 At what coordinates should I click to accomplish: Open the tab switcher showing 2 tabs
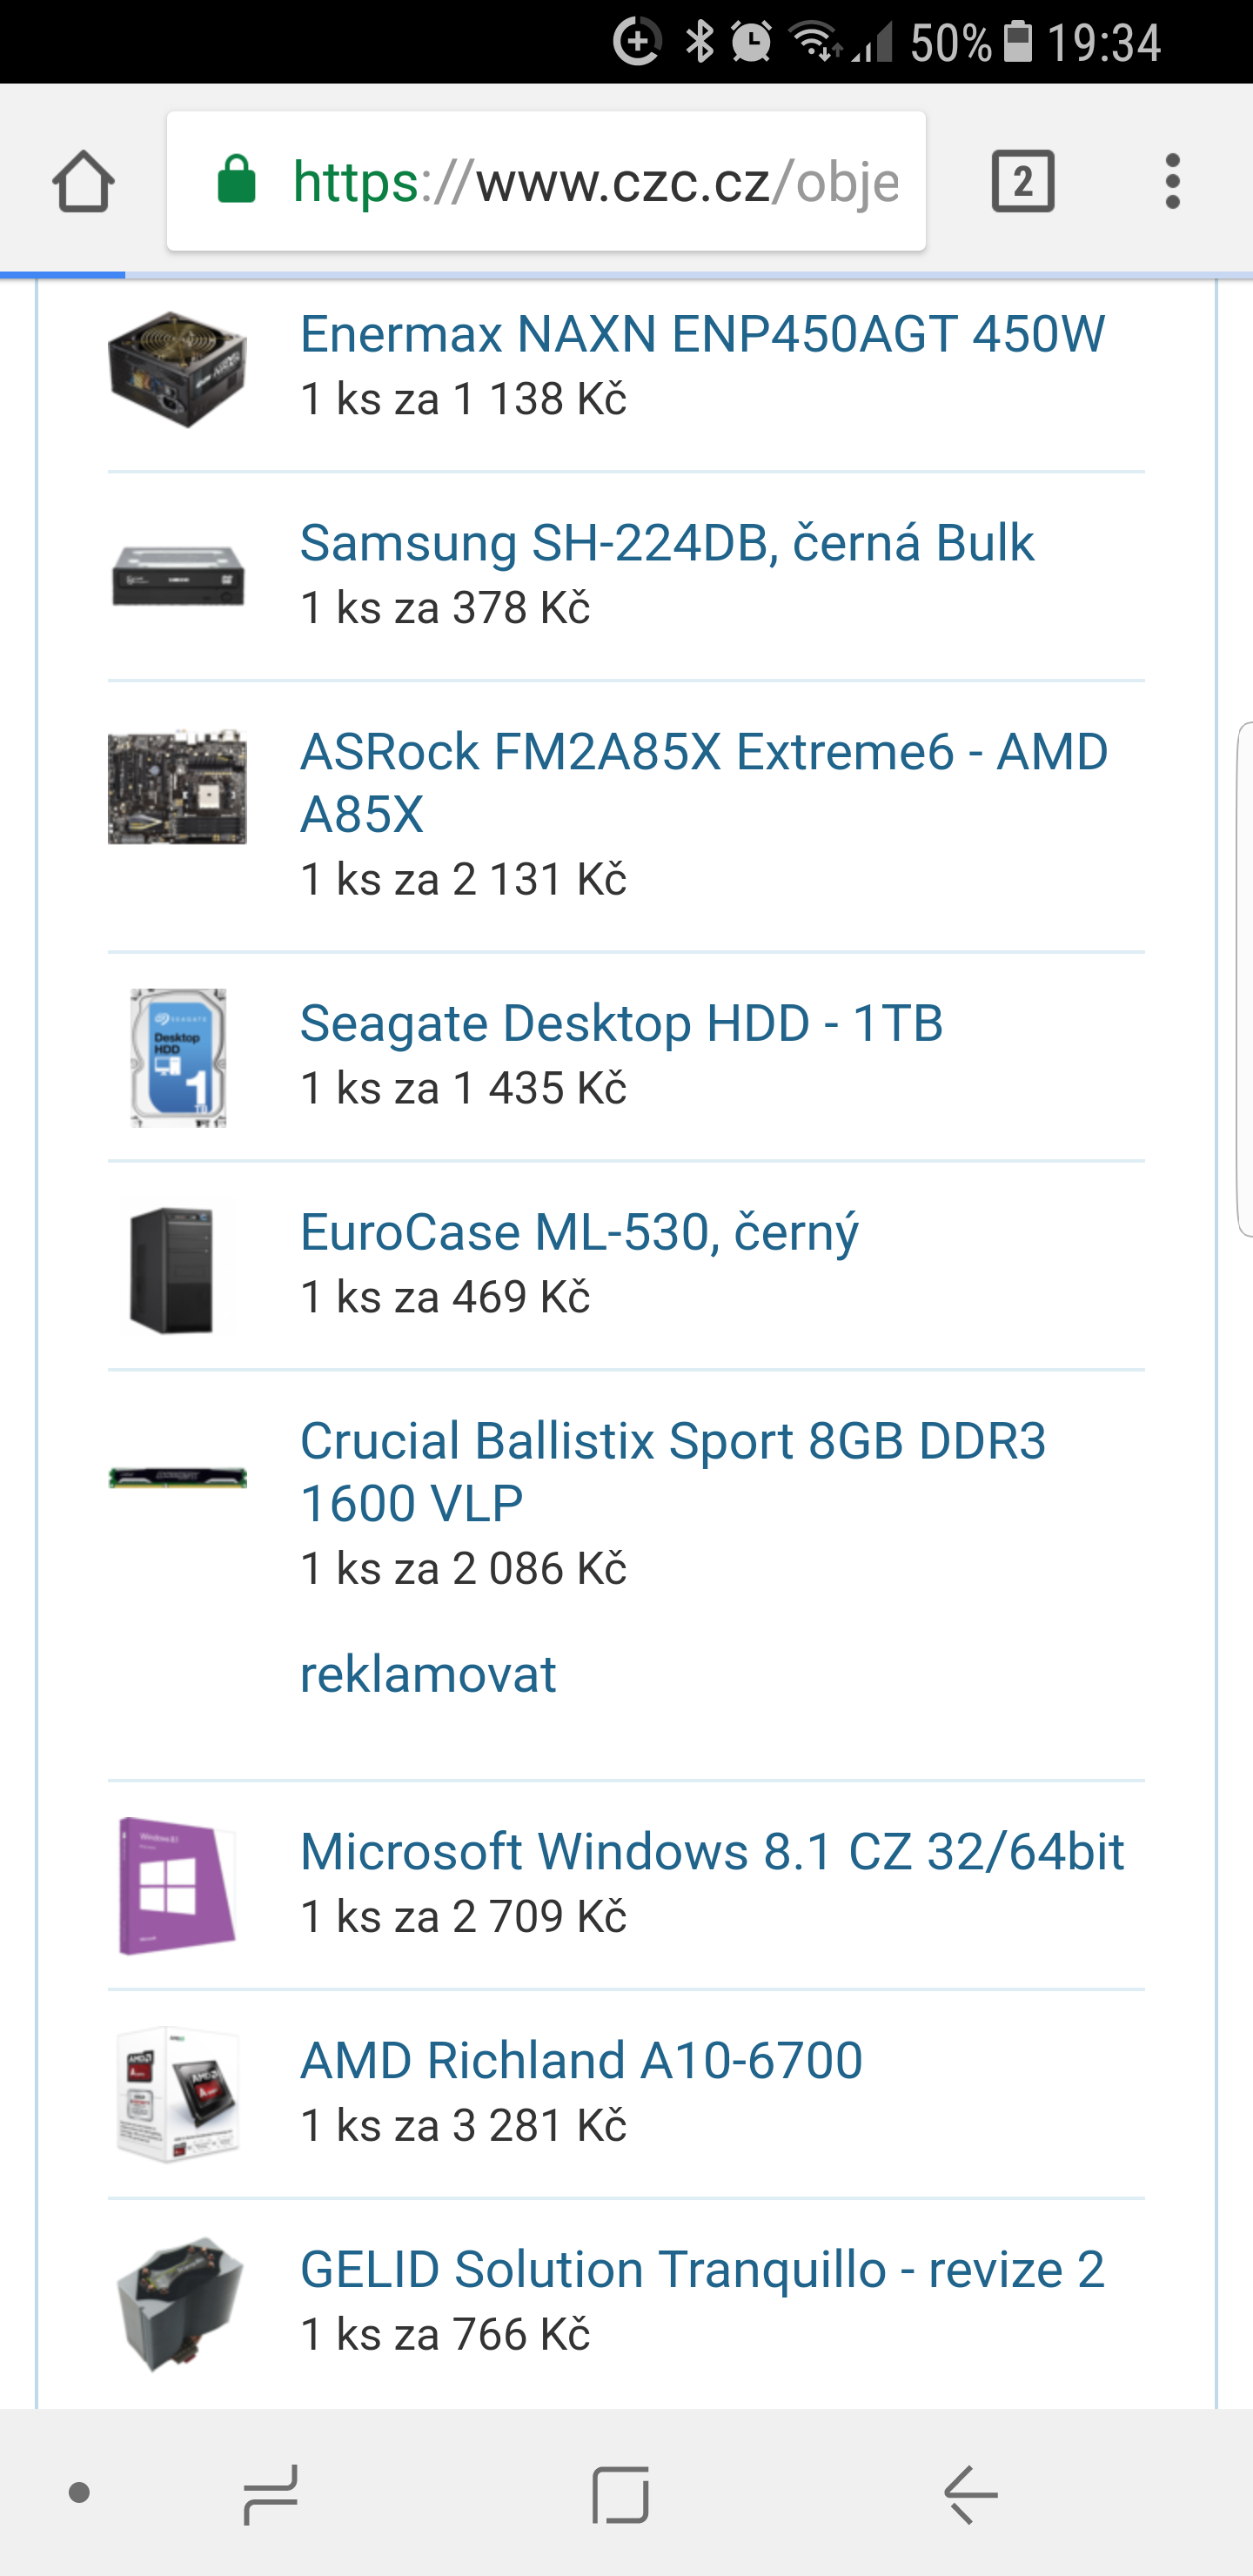[x=1022, y=181]
